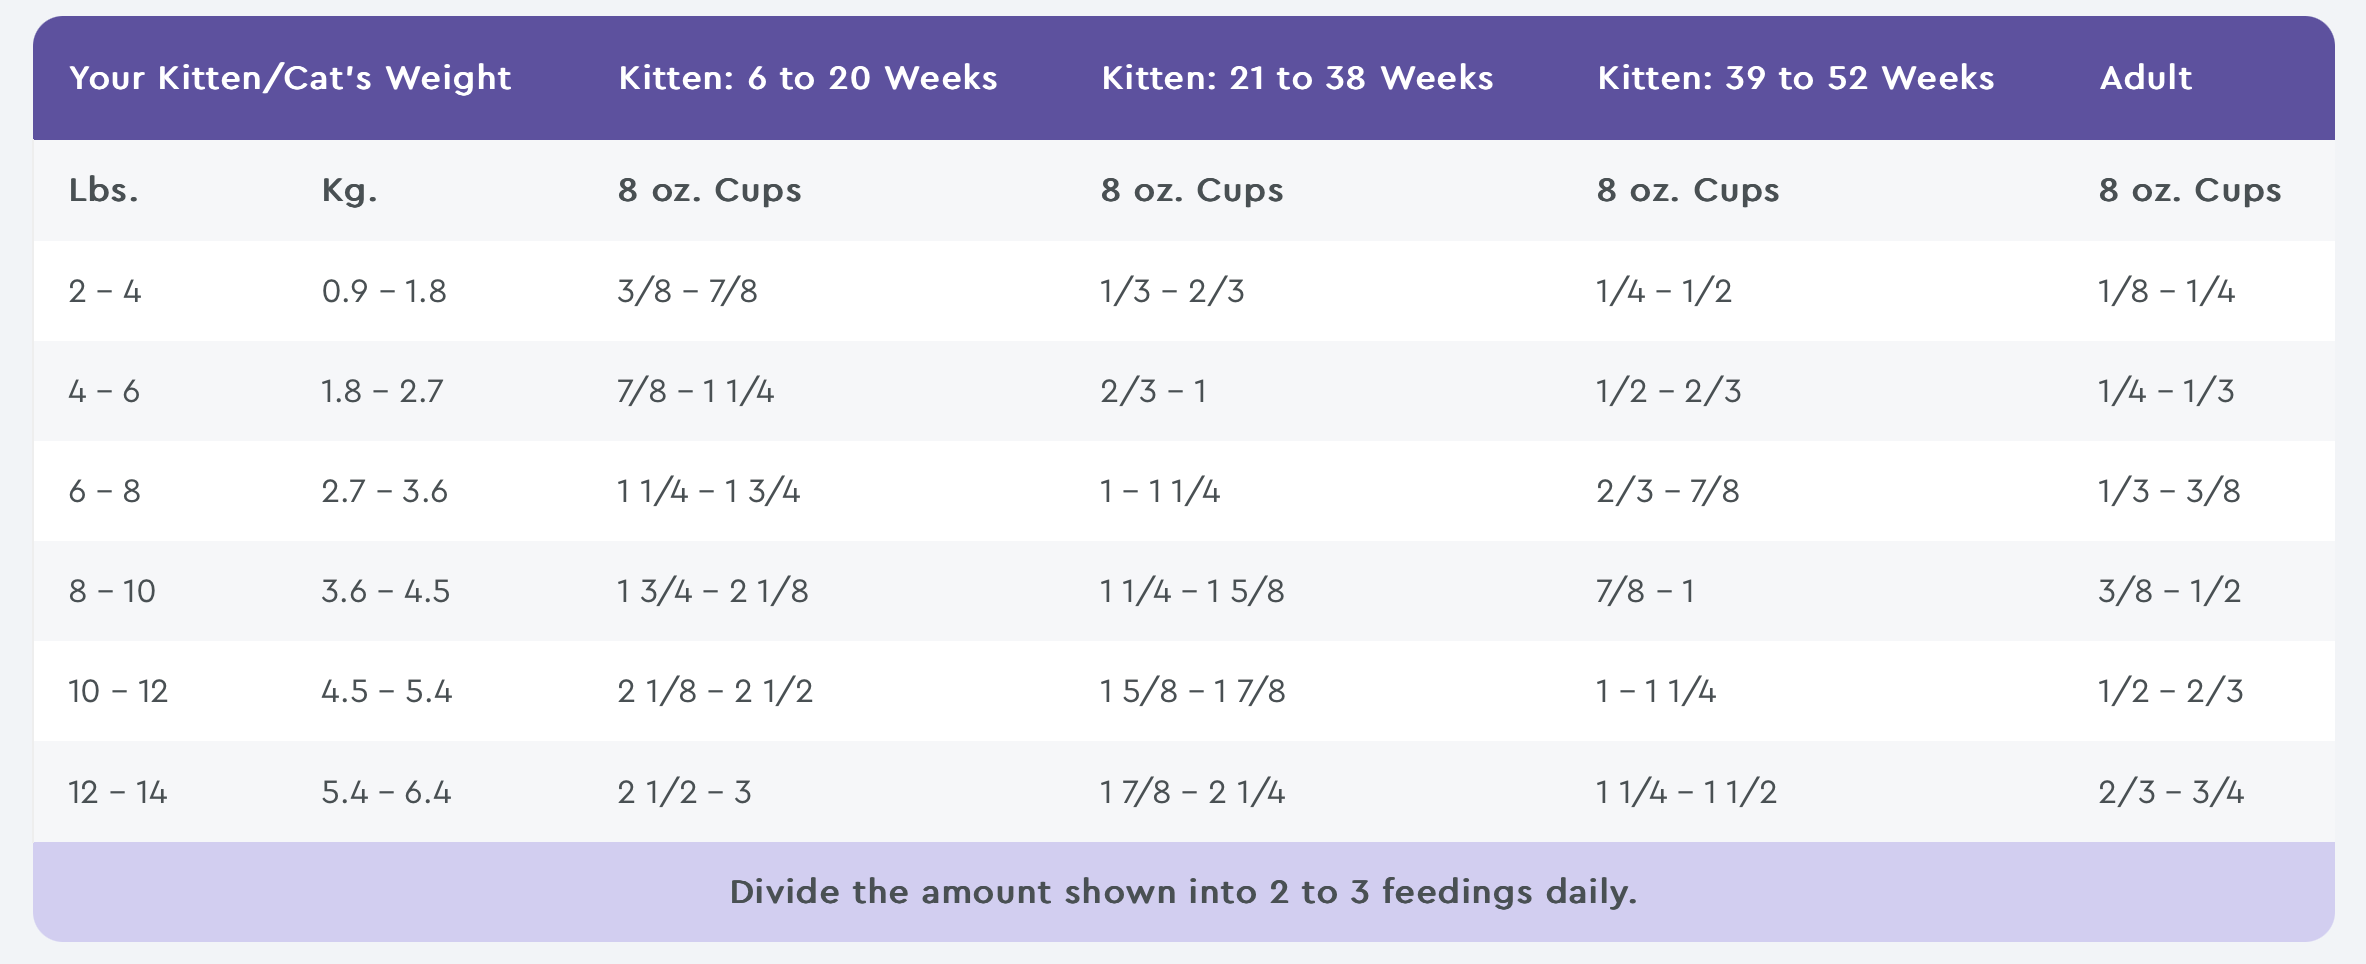The height and width of the screenshot is (964, 2366).
Task: Click the "2 1/2 – 3" cups cell
Action: click(x=684, y=792)
